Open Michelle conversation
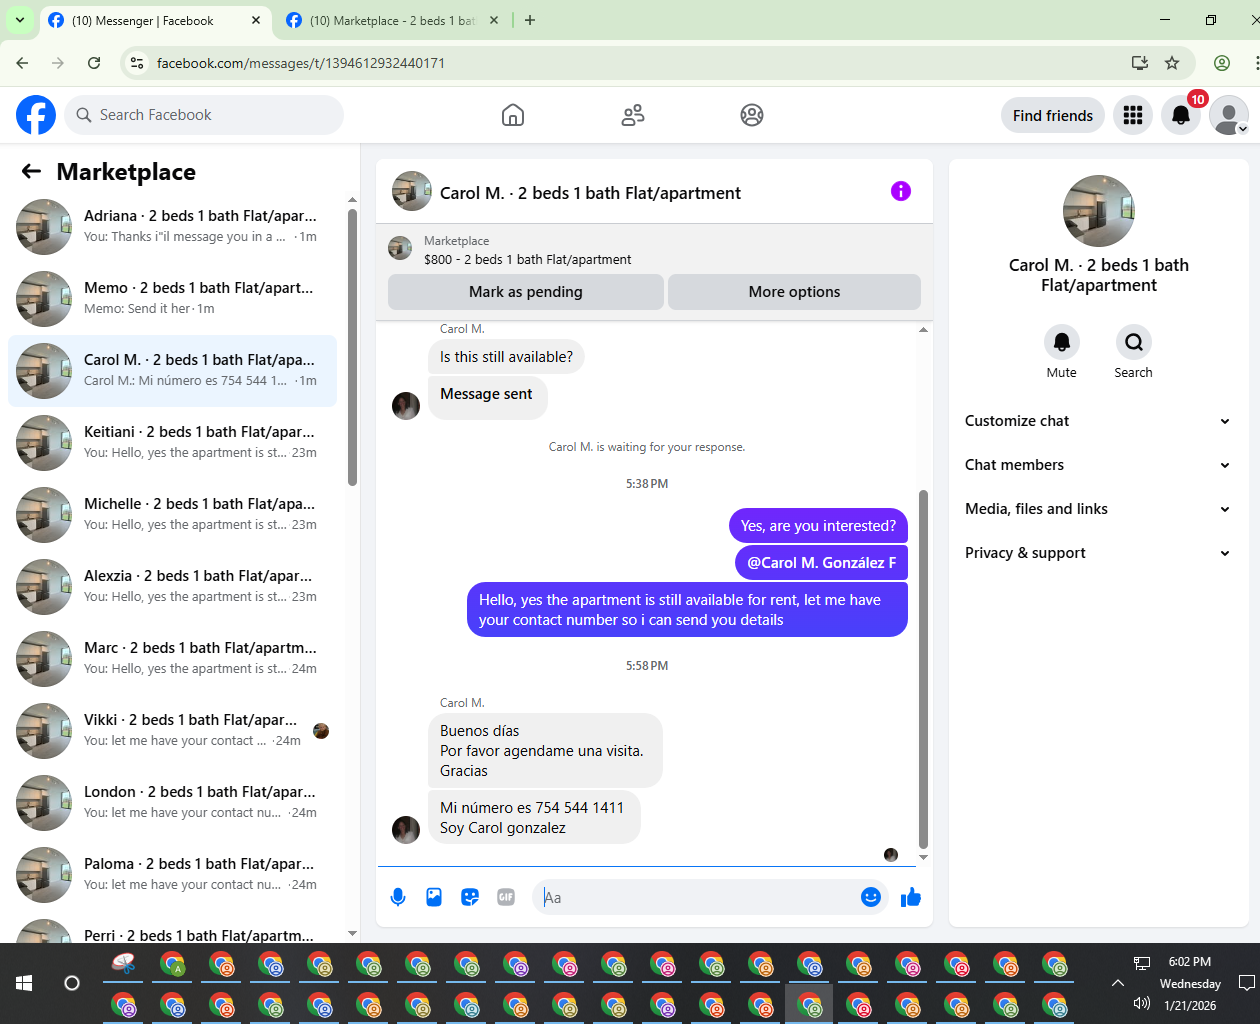 click(172, 515)
